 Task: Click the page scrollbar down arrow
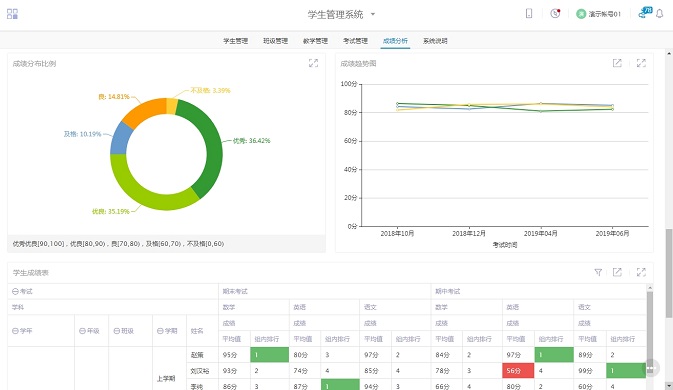pyautogui.click(x=669, y=386)
